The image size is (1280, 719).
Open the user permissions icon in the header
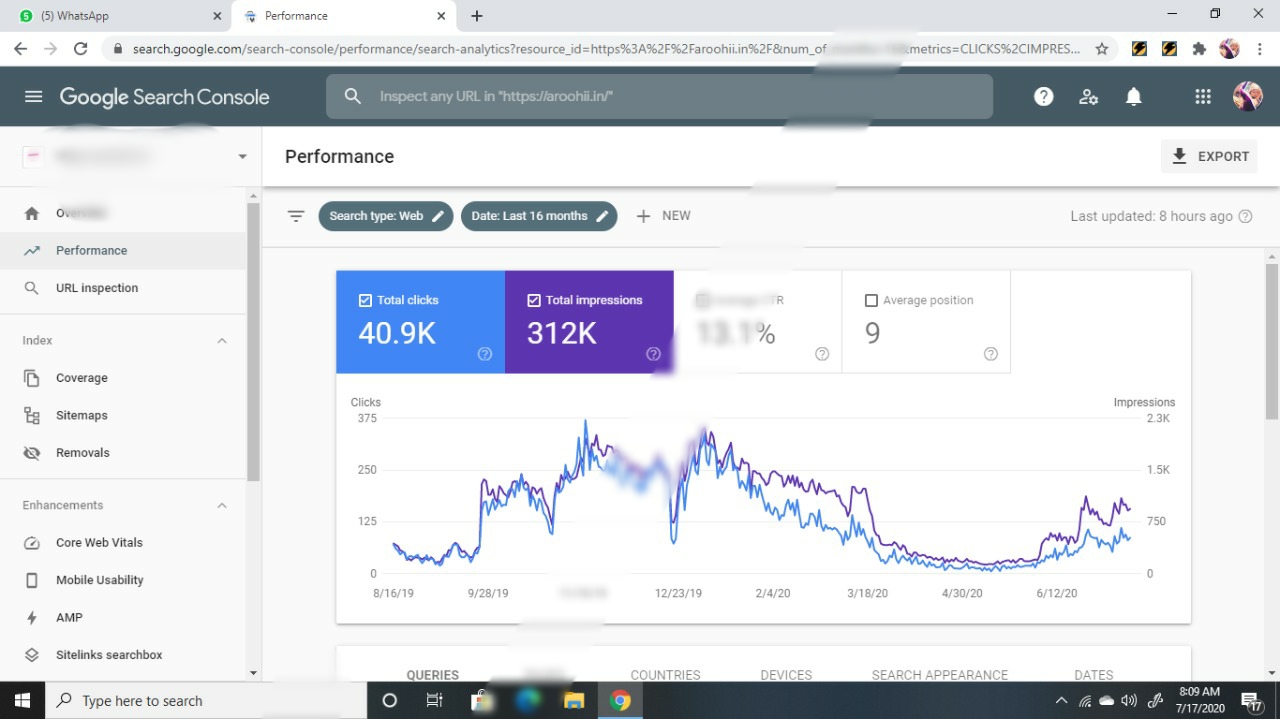(1088, 96)
